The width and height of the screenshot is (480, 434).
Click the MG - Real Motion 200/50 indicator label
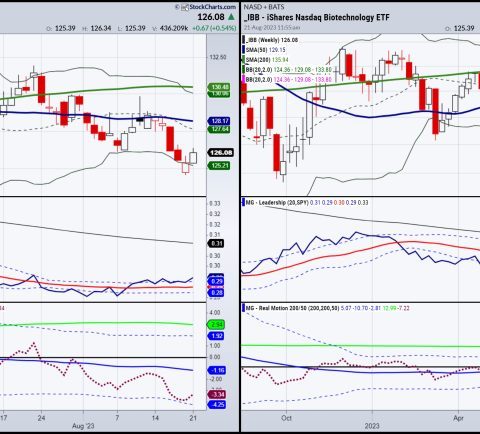292,308
